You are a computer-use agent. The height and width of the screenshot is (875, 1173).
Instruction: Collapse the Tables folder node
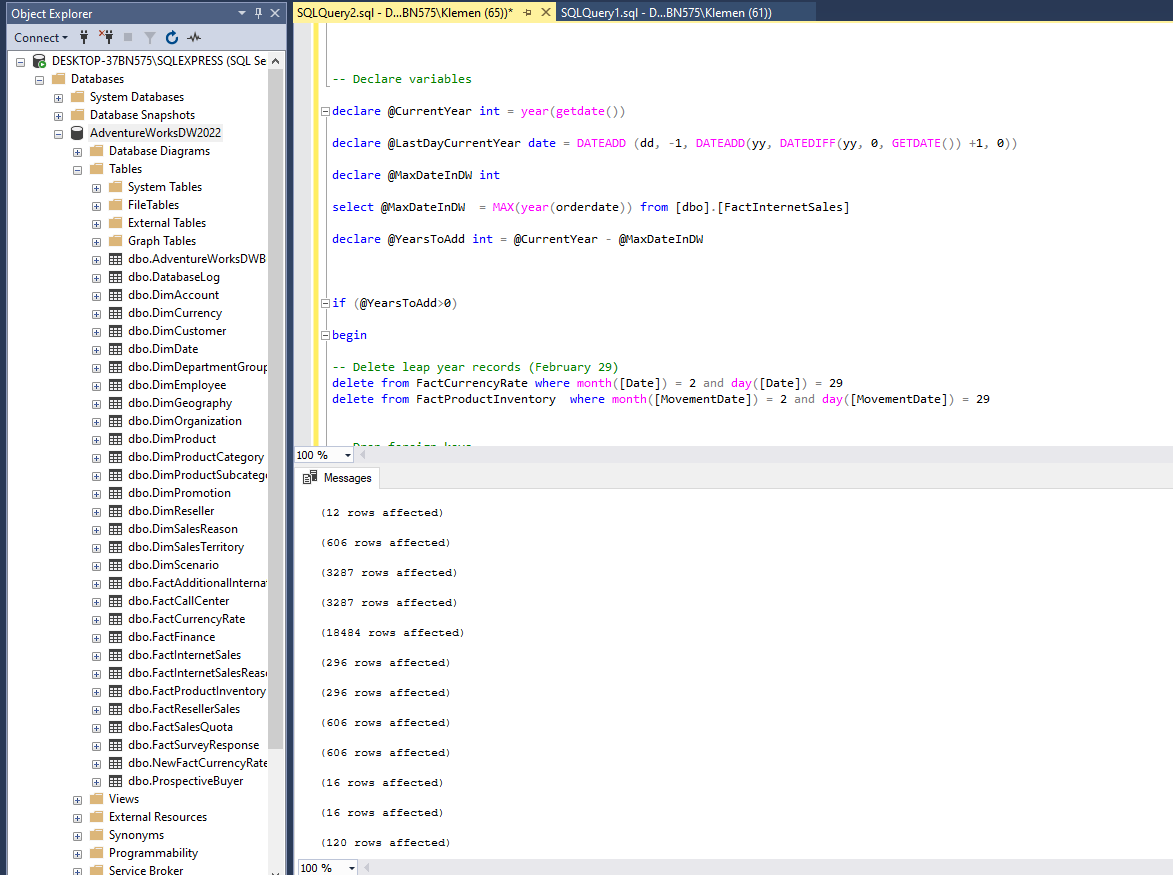(x=78, y=169)
